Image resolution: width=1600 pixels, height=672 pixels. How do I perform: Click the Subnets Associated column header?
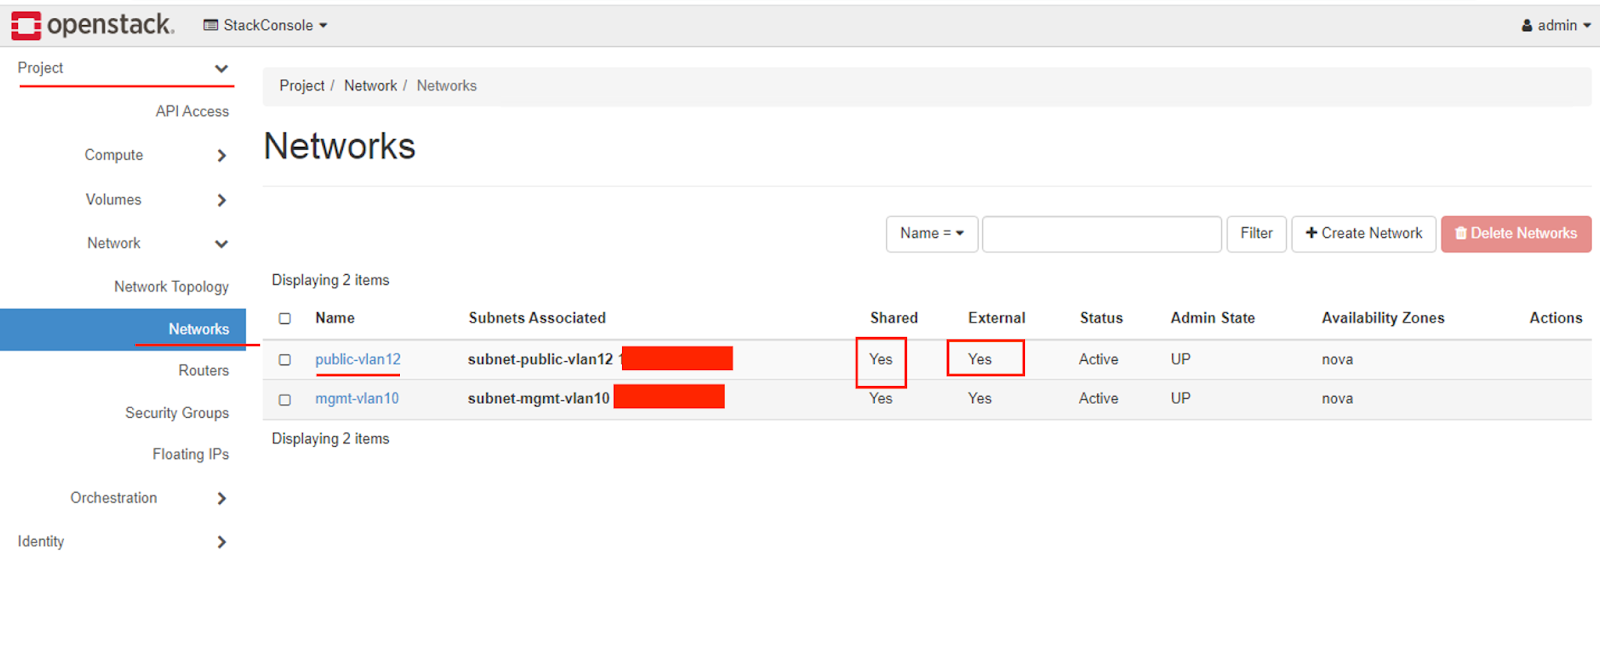(537, 318)
